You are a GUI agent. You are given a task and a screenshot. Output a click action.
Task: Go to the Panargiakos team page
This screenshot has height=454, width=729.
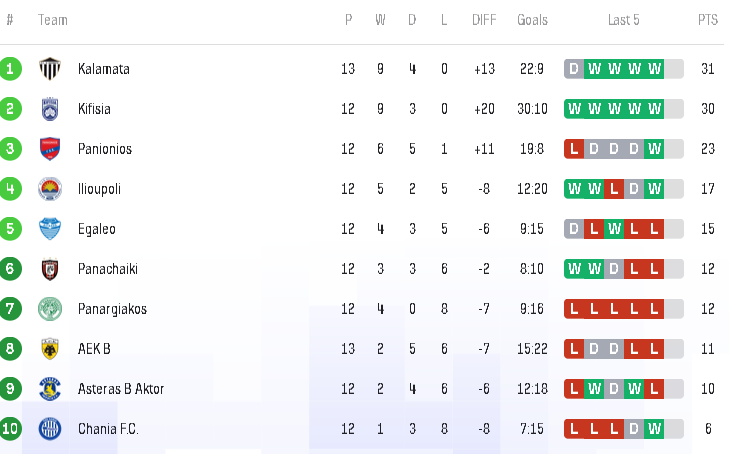[112, 309]
